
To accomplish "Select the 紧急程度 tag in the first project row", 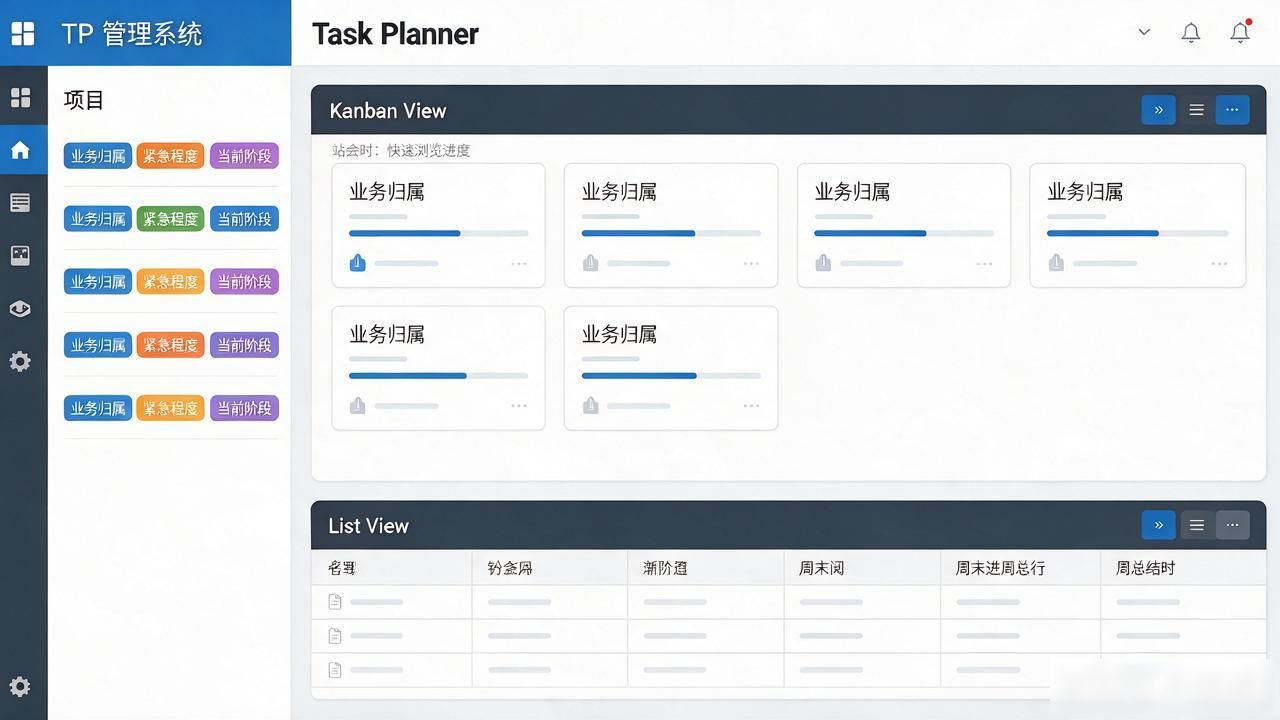I will tap(170, 156).
